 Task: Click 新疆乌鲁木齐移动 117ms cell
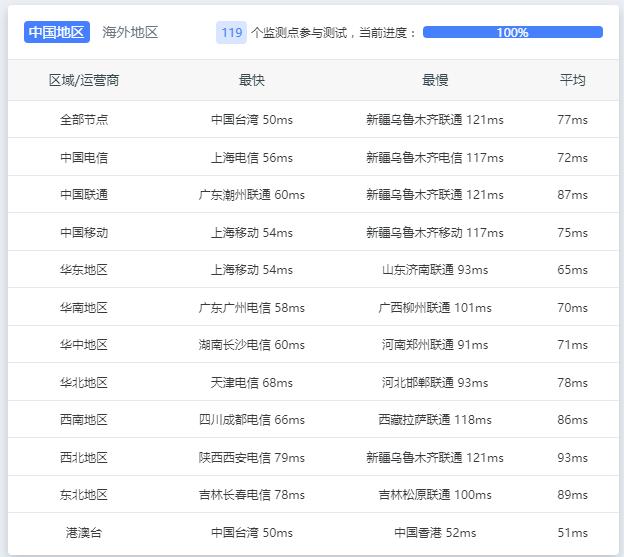coord(435,232)
